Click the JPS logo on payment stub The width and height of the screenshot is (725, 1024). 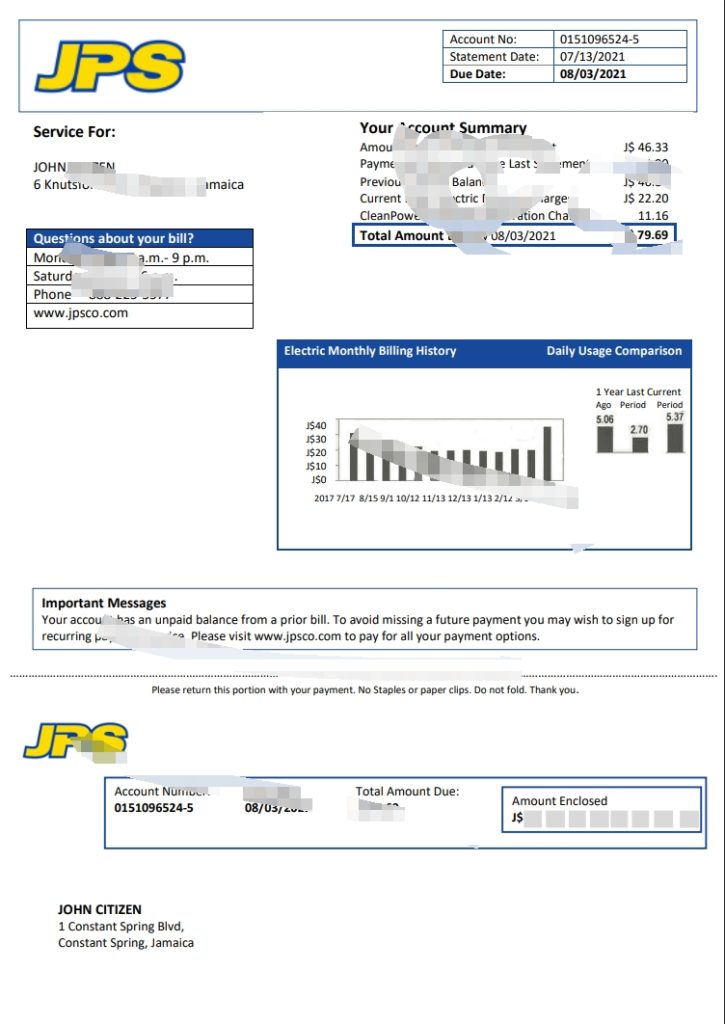point(76,740)
